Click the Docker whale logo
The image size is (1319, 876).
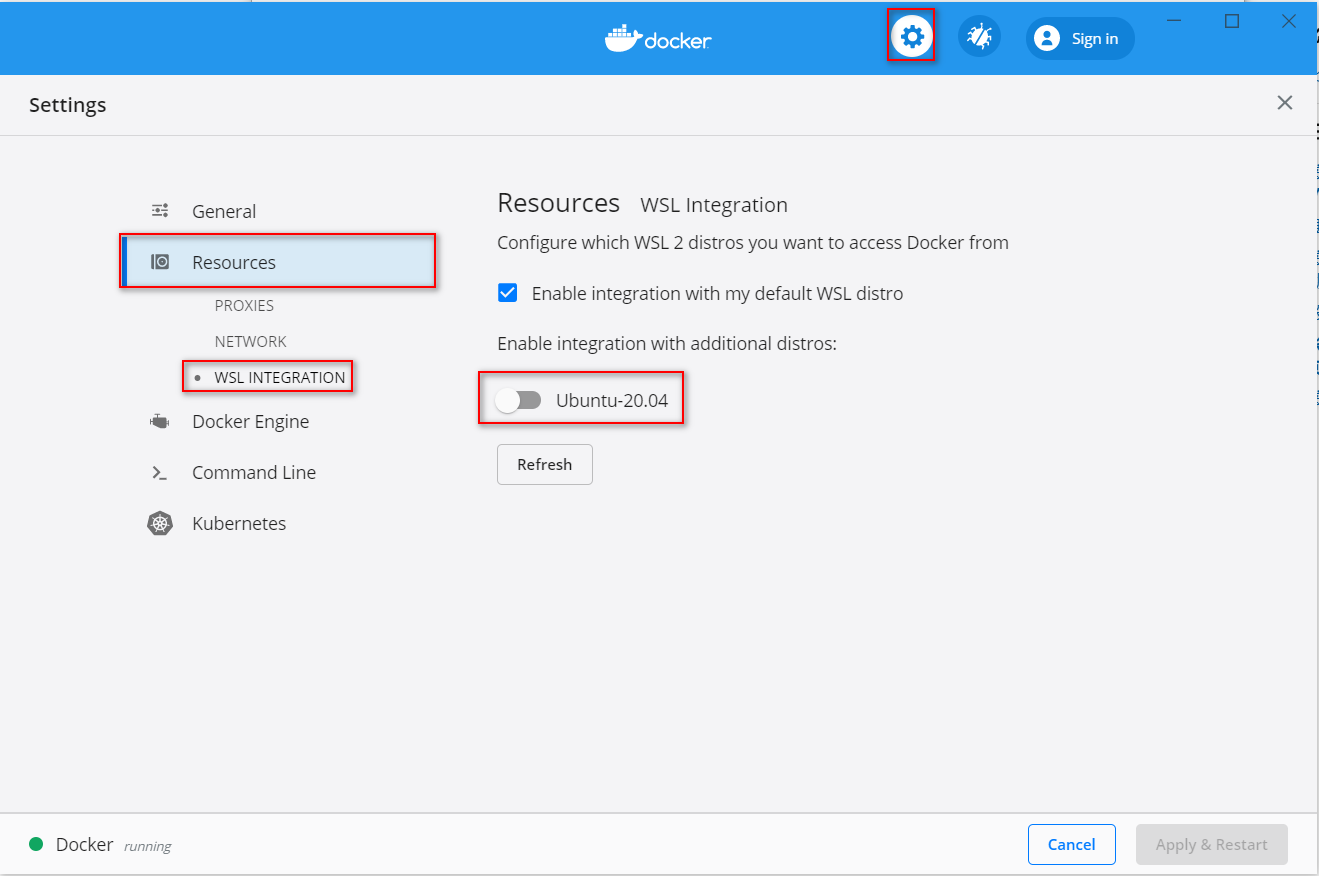coord(621,38)
